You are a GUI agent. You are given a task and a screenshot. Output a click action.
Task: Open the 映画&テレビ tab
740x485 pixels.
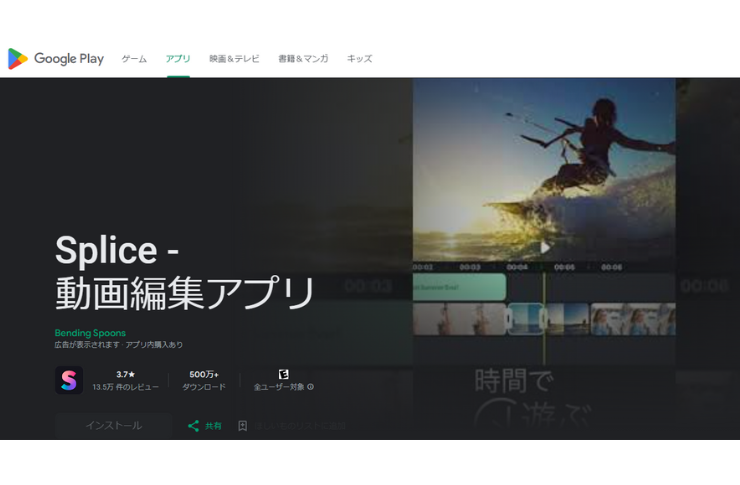point(234,59)
